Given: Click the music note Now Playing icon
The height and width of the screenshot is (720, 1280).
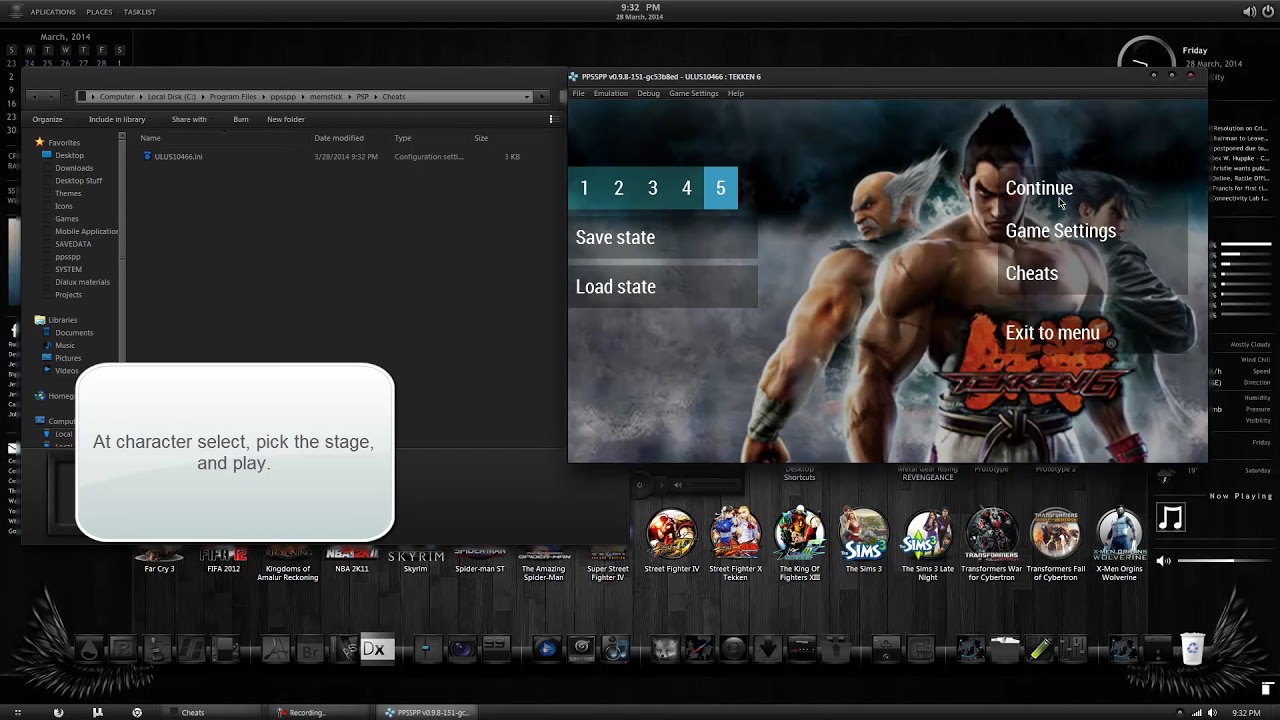Looking at the screenshot, I should [1171, 518].
